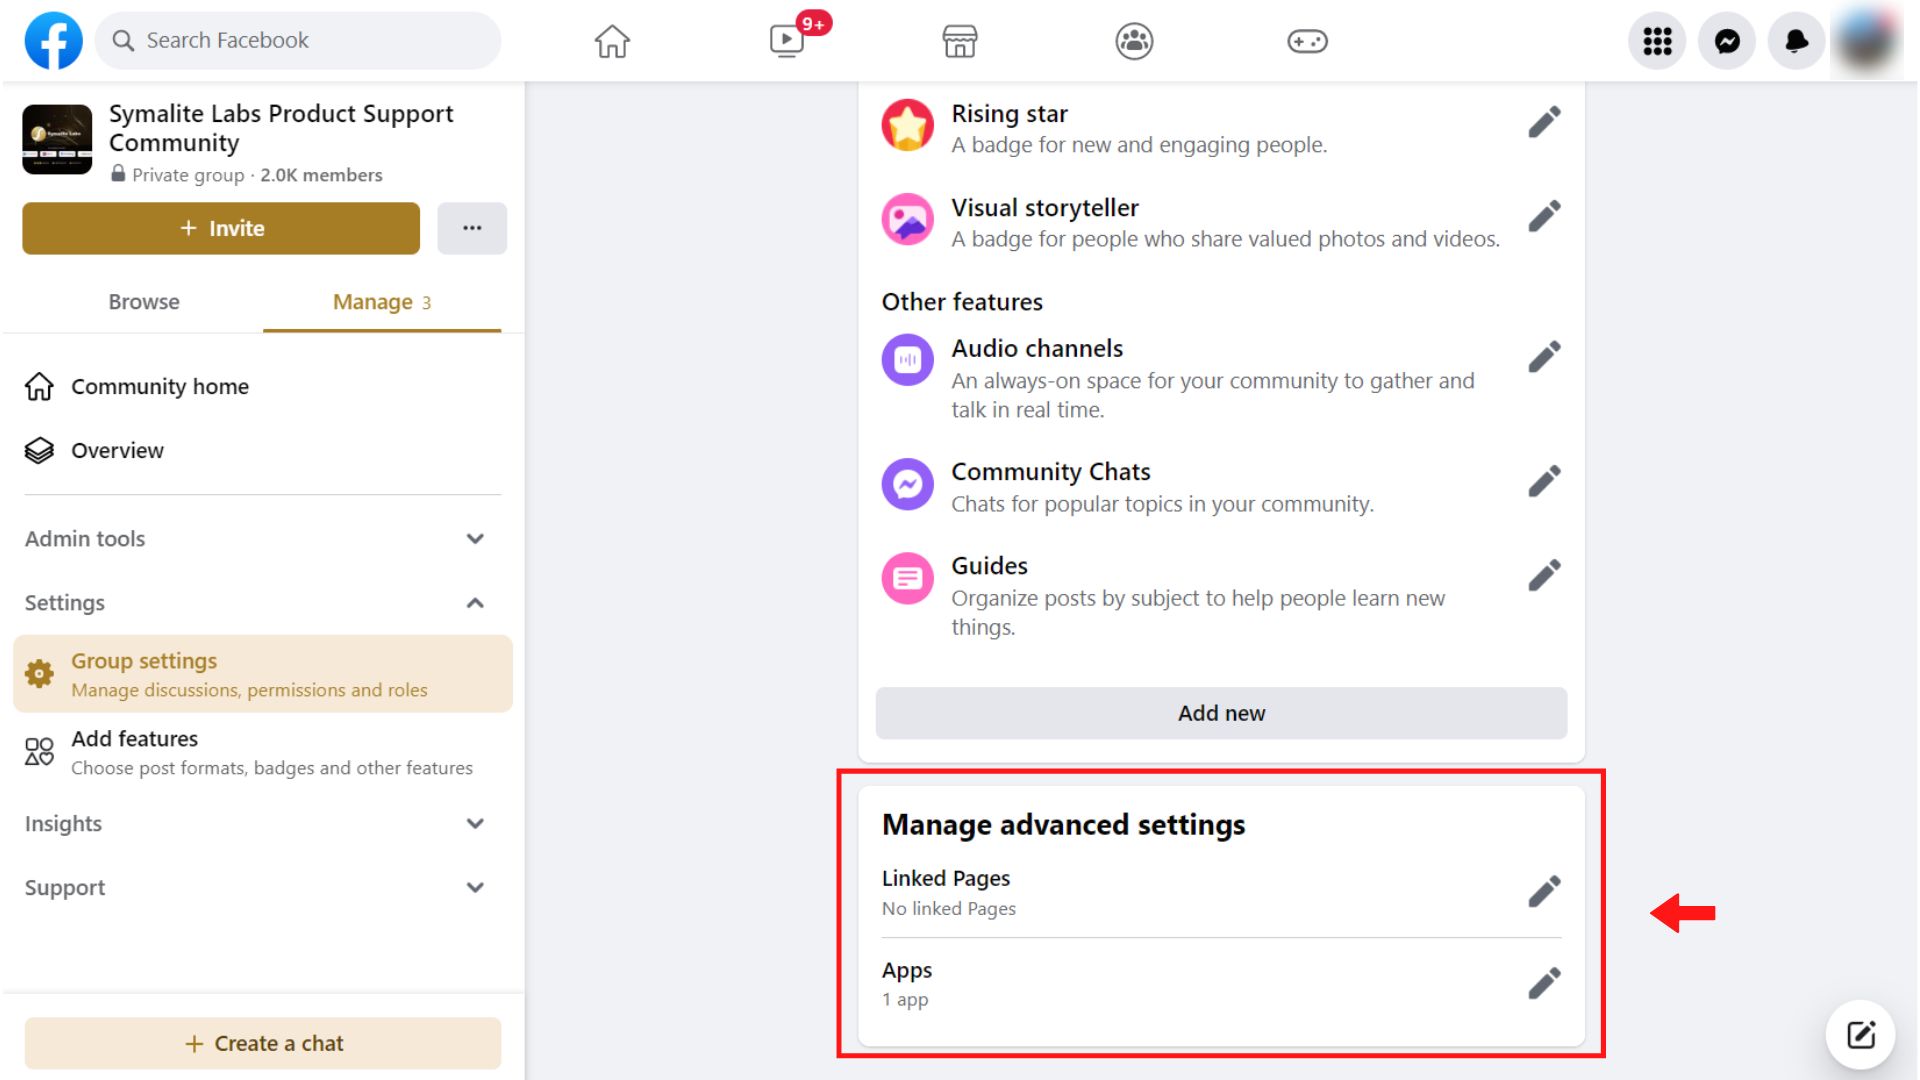
Task: Open the apps grid menu
Action: pos(1656,41)
